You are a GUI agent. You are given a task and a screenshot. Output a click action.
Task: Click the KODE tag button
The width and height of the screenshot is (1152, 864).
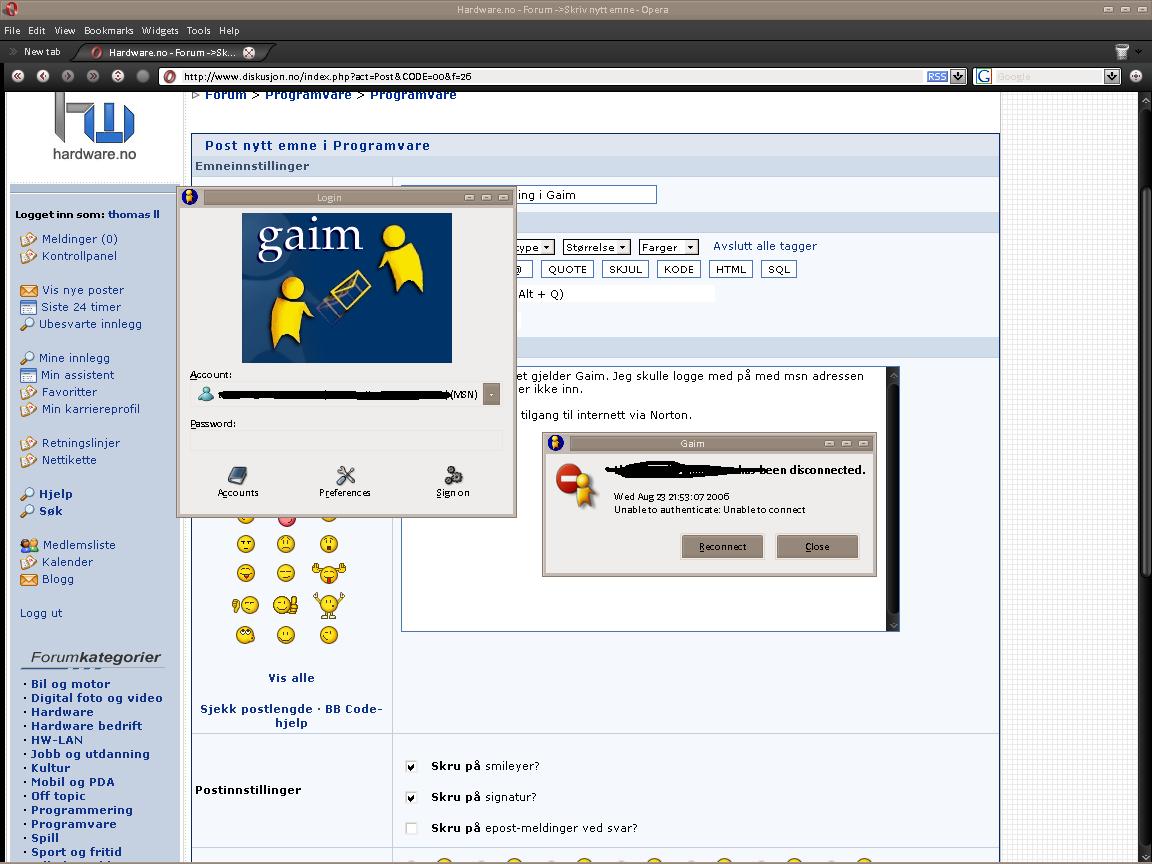click(x=679, y=270)
